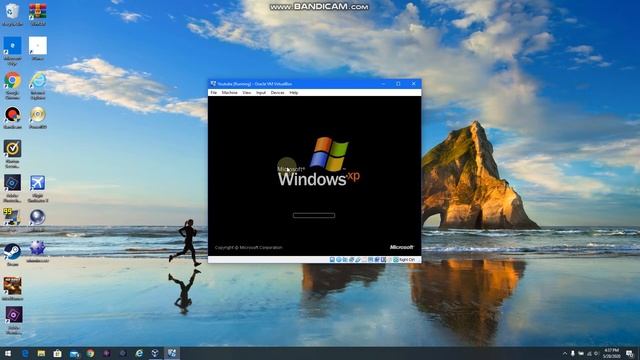This screenshot has width=640, height=360.
Task: Open the View menu in VirtualBox
Action: click(247, 93)
